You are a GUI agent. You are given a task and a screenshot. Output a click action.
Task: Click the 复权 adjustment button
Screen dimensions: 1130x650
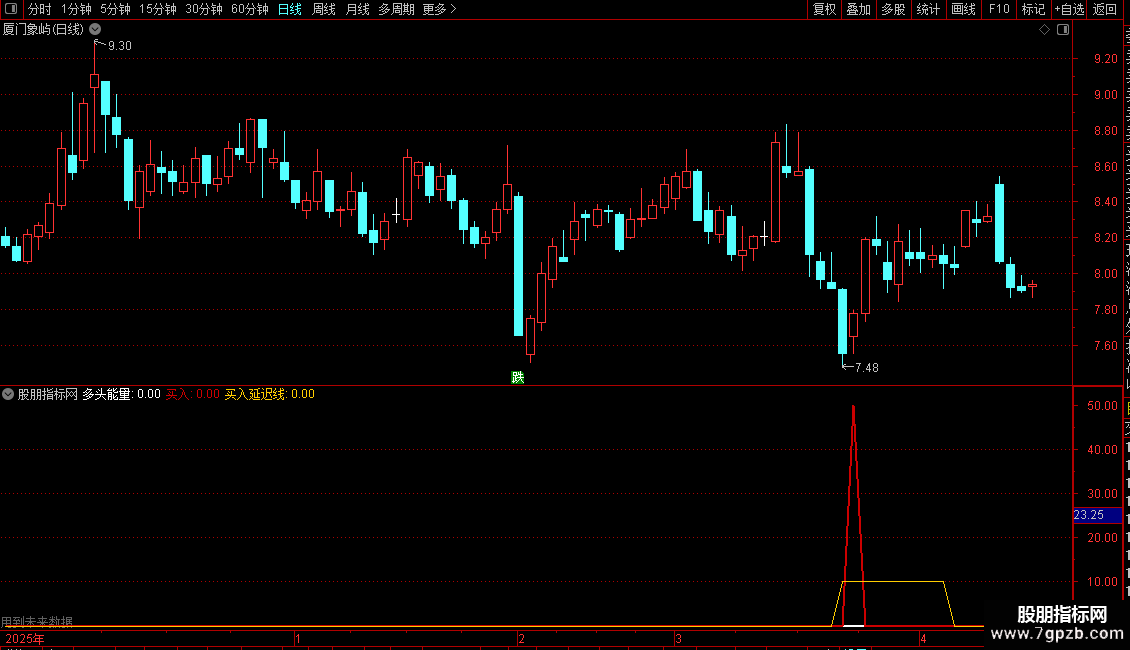pos(824,9)
